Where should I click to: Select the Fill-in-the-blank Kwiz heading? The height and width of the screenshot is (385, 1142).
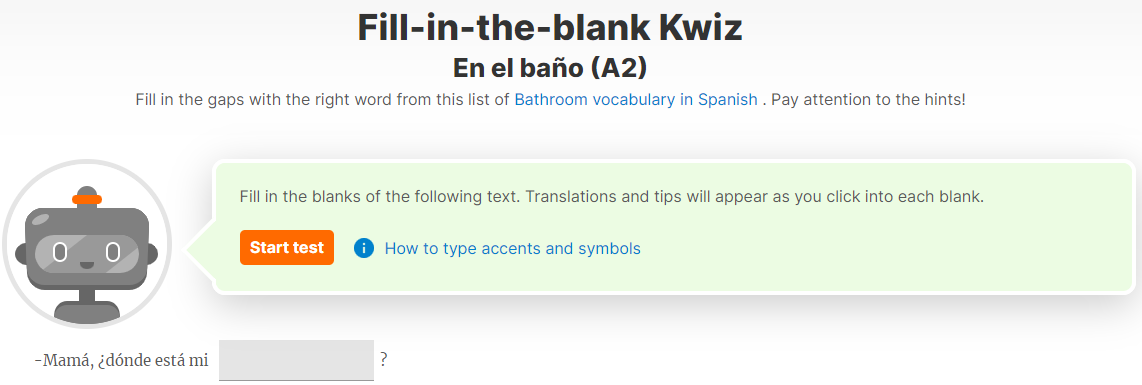[x=550, y=28]
